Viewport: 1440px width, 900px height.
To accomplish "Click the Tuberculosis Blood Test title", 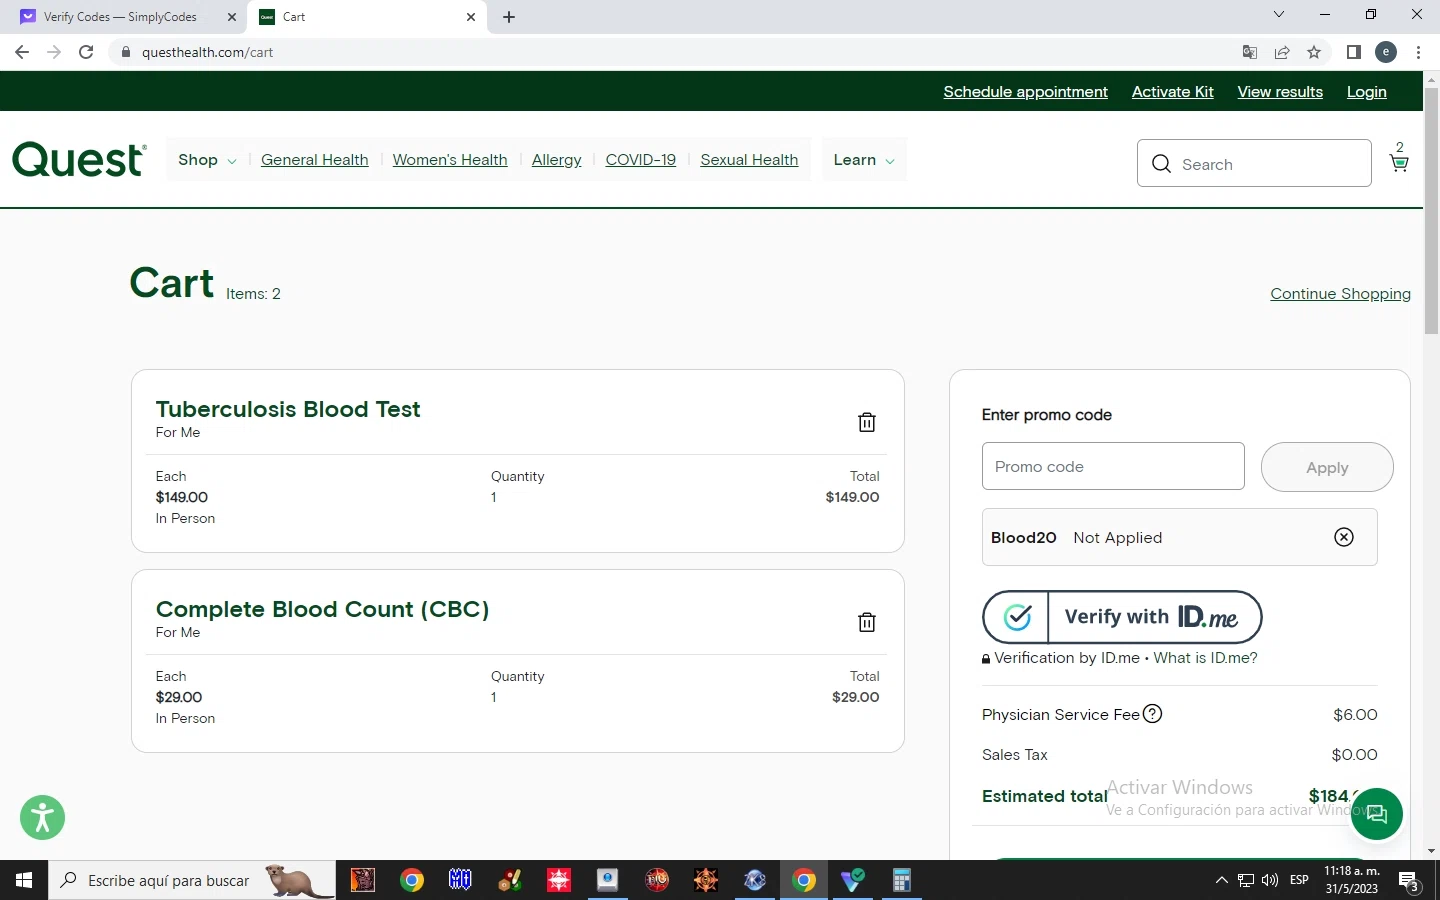I will (x=288, y=409).
